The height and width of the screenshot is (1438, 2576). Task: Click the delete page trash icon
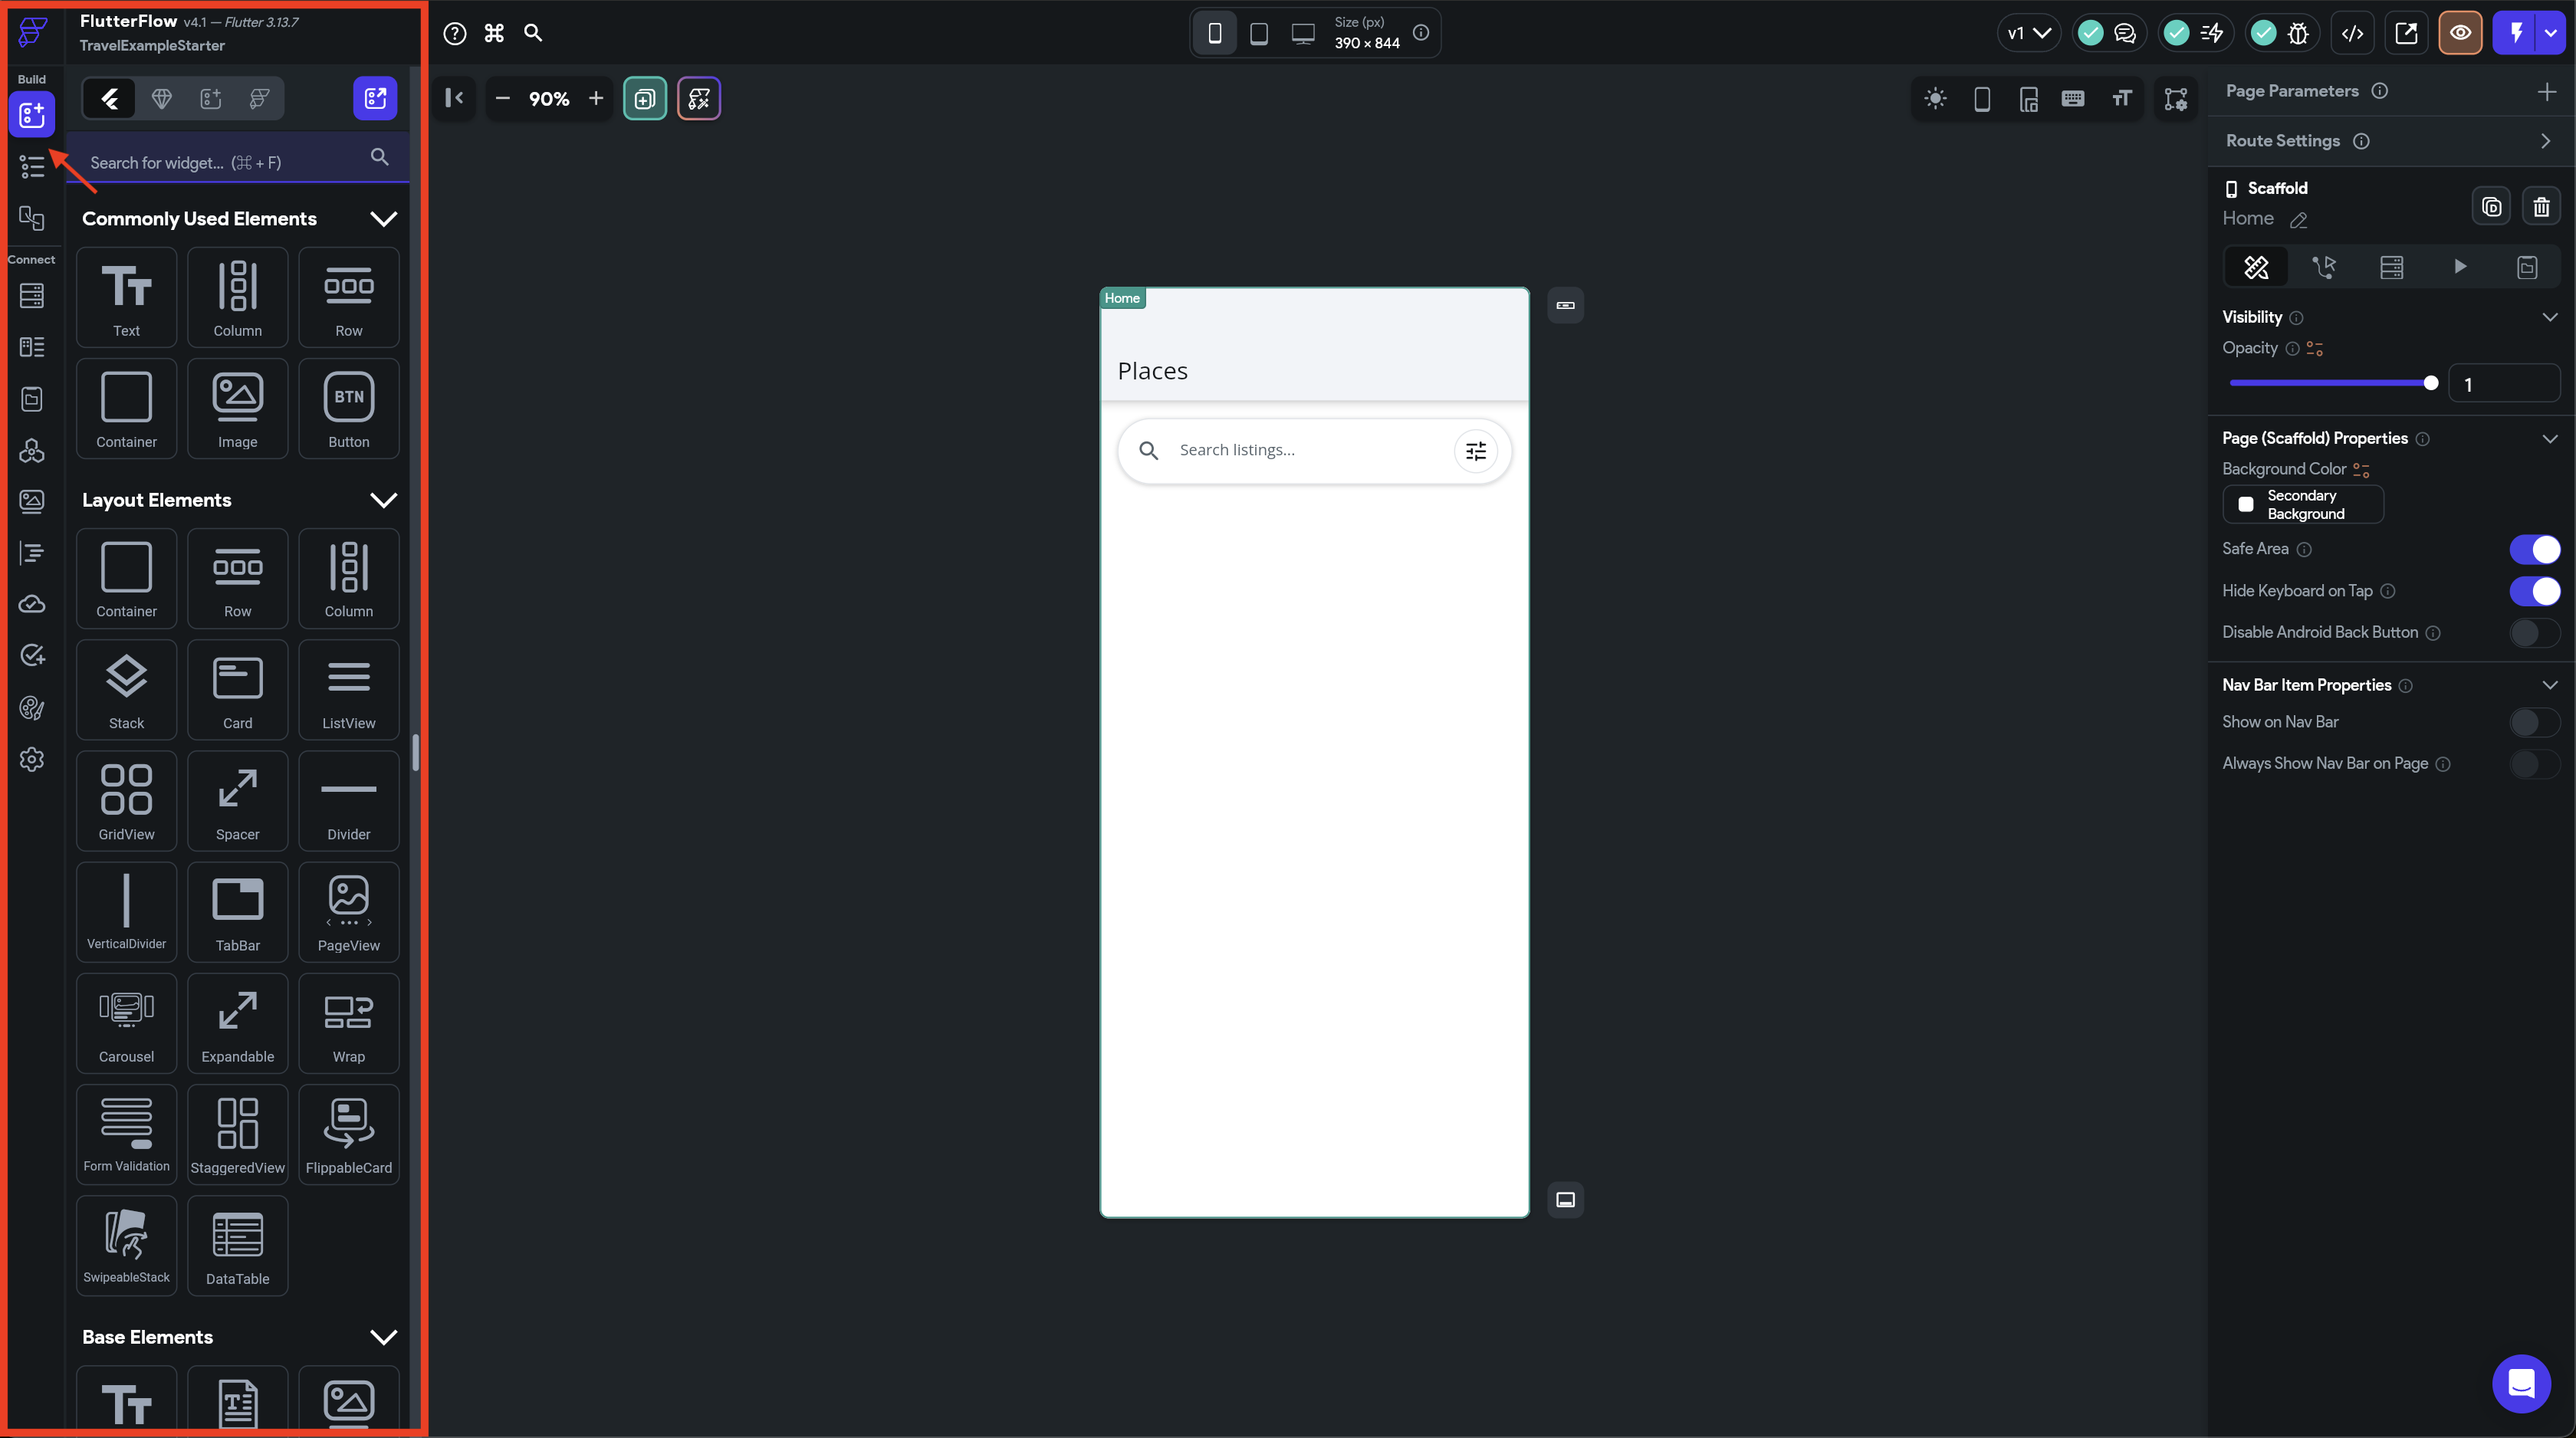coord(2541,207)
